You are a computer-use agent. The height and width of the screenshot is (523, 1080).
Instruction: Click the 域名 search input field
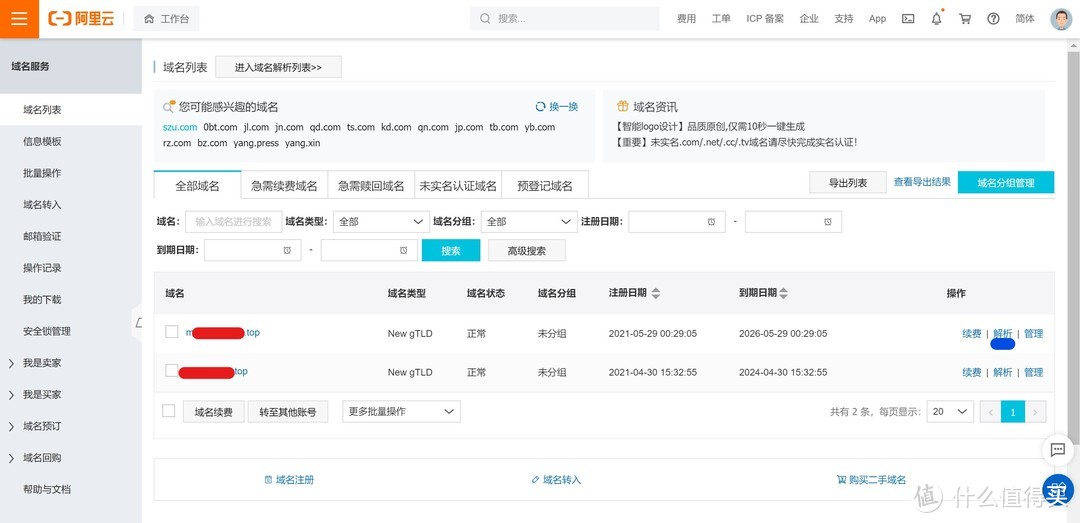click(233, 222)
